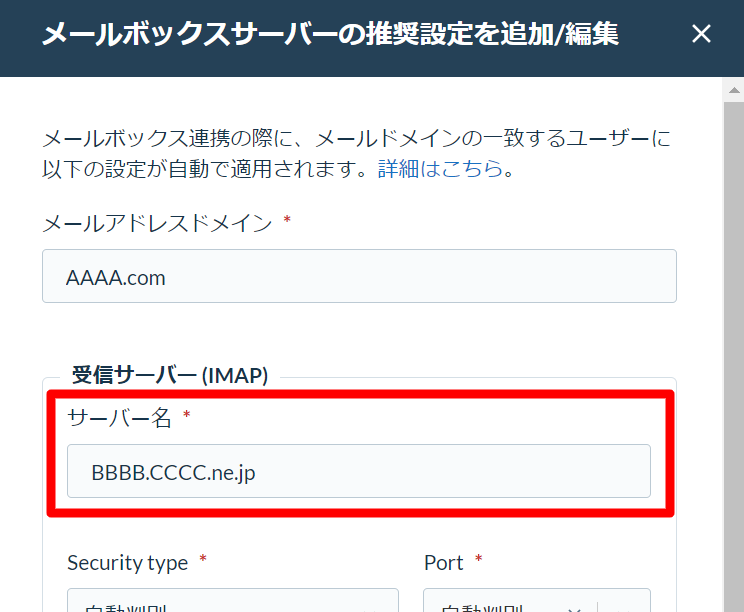Close the mailbox server settings dialog
This screenshot has width=744, height=612.
[x=701, y=34]
